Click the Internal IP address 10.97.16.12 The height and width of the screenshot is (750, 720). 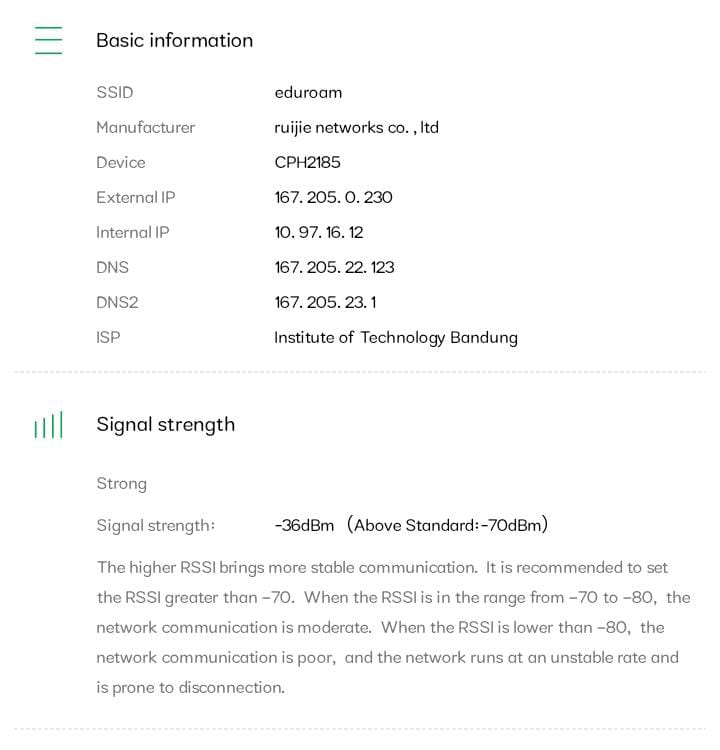point(318,232)
